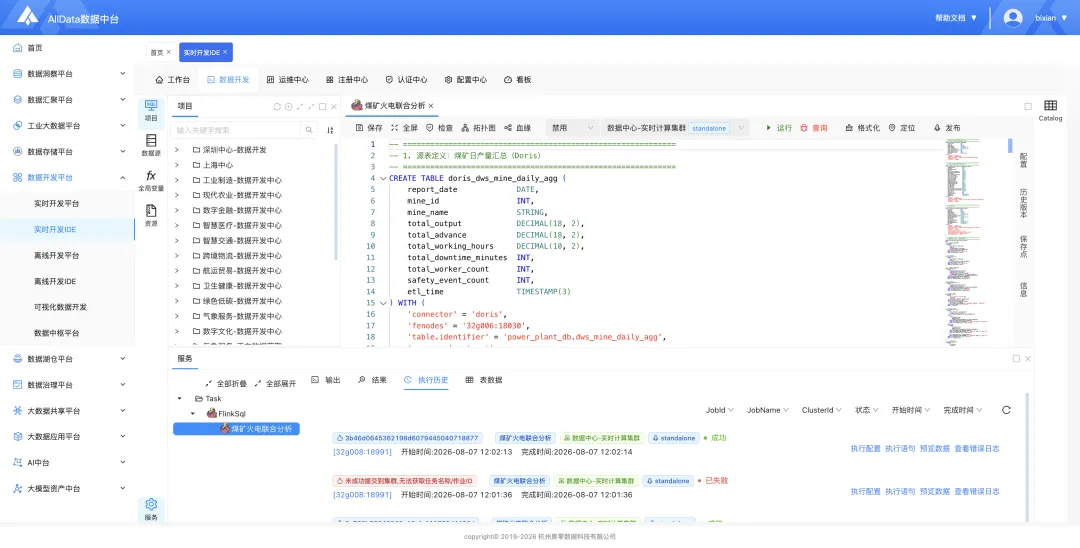Open the JobName filter dropdown
This screenshot has height=548, width=1080.
(768, 410)
